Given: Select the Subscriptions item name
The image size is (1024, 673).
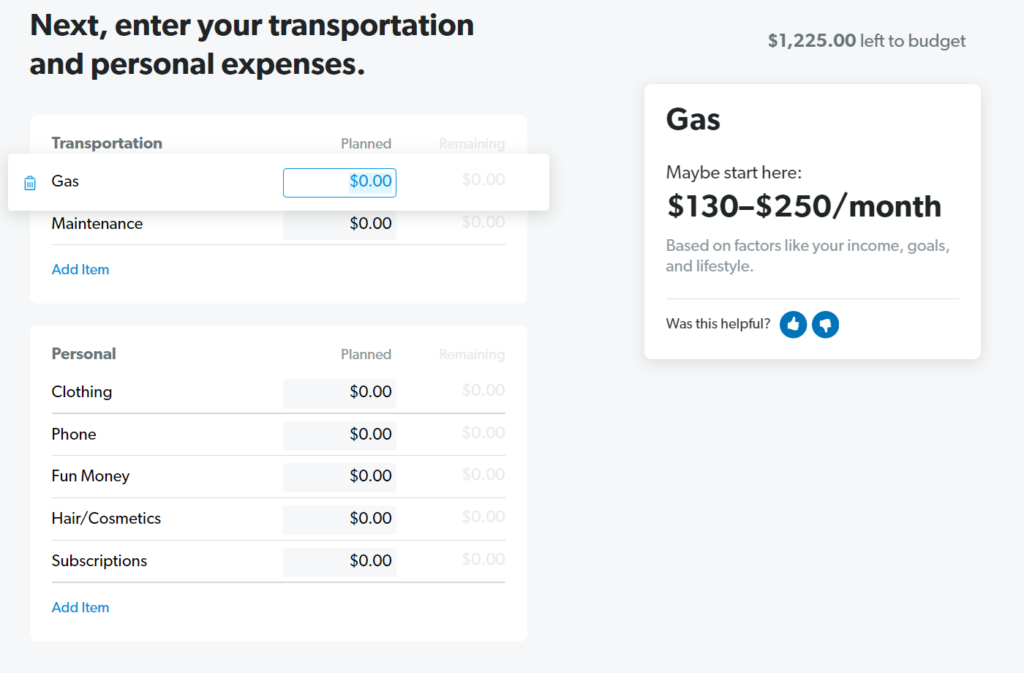Looking at the screenshot, I should pos(99,561).
